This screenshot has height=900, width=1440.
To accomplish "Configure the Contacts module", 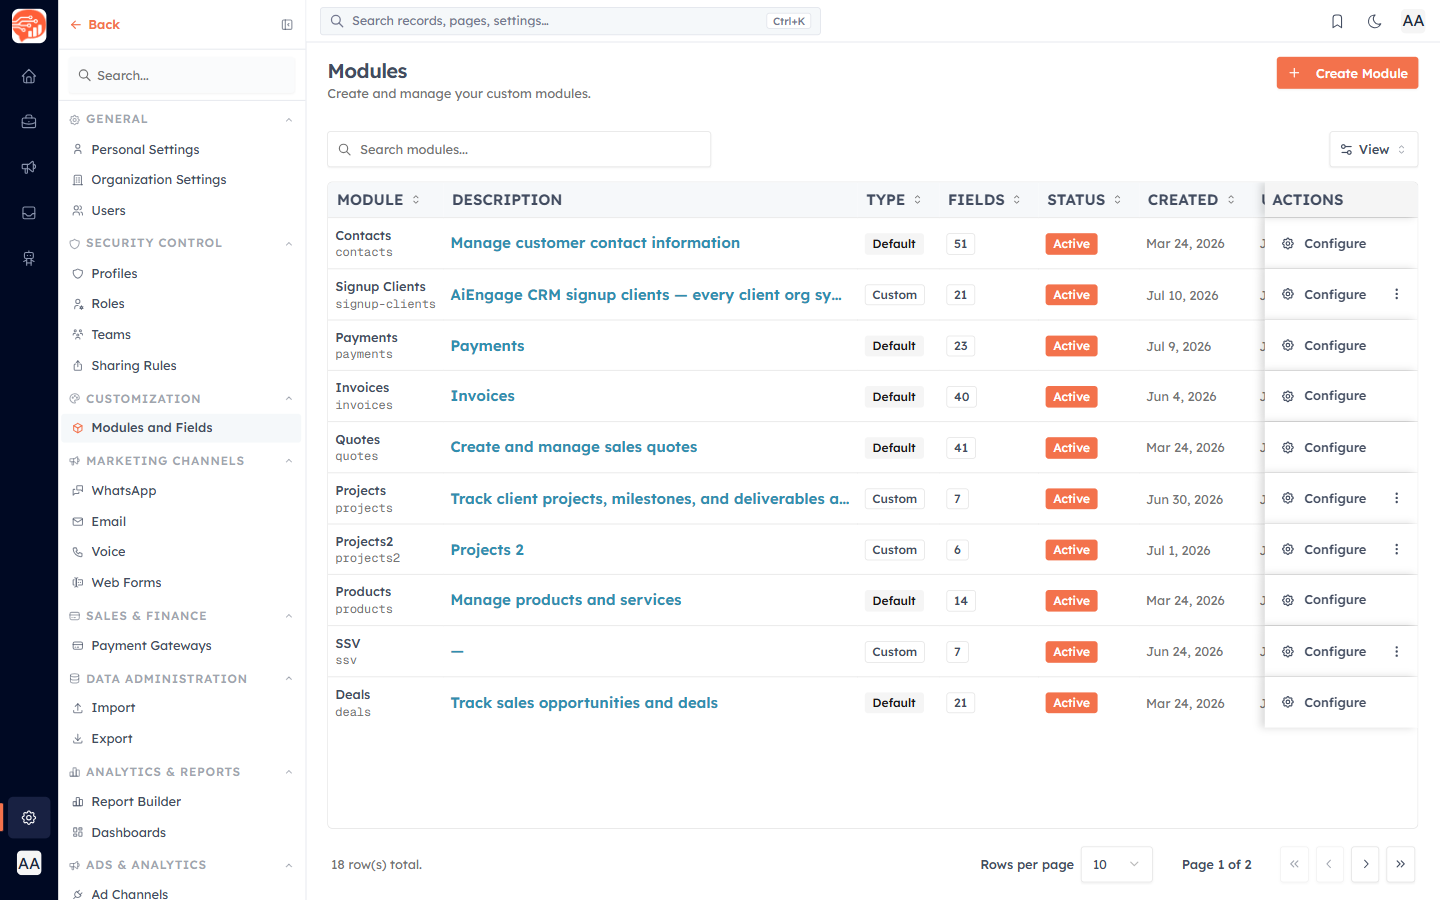I will 1324,243.
